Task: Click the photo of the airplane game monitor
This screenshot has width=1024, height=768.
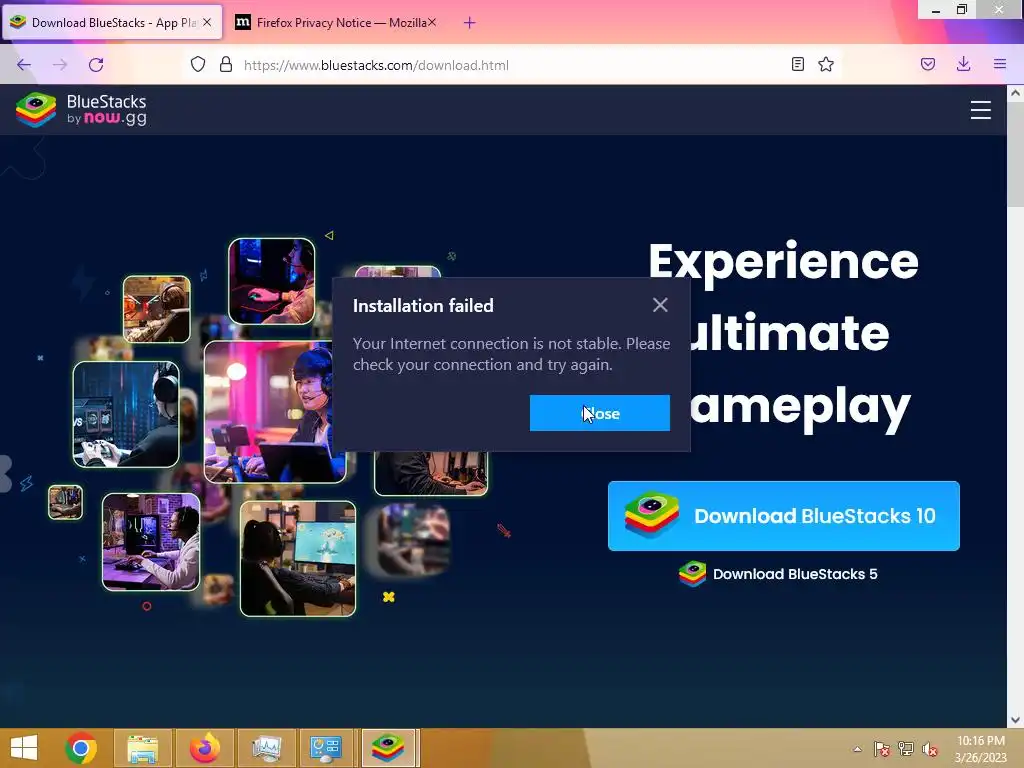Action: pos(298,558)
